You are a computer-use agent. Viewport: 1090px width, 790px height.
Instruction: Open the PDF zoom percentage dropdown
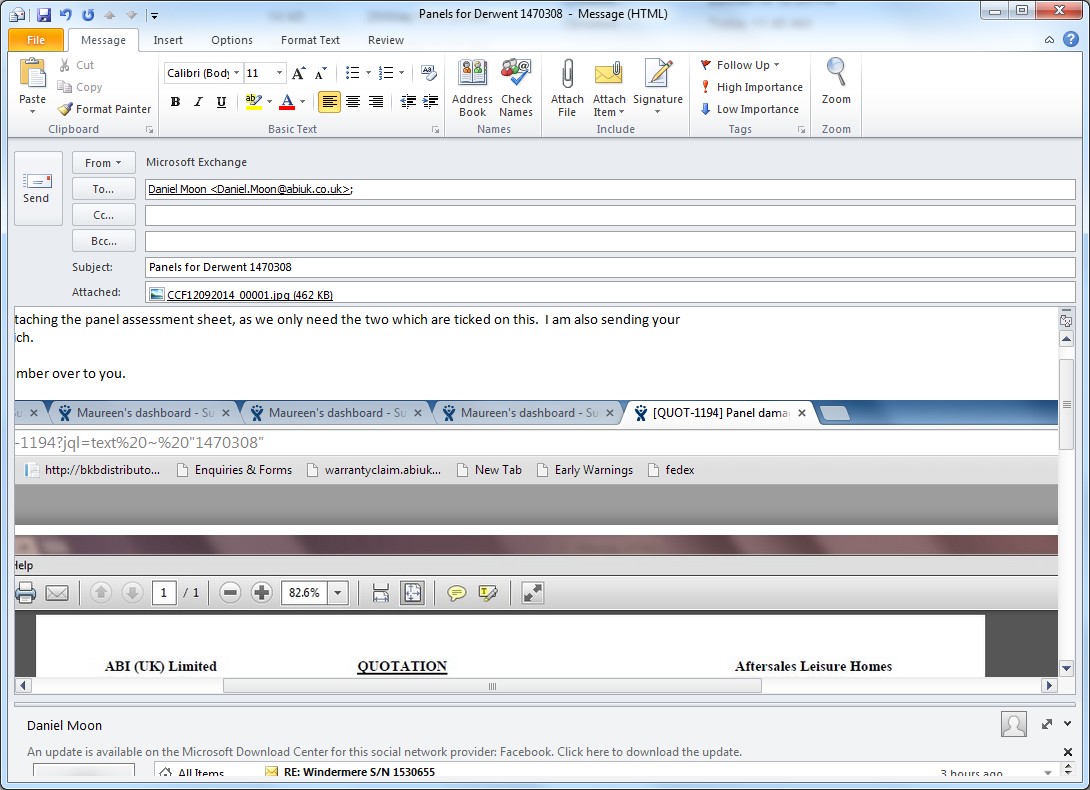click(x=338, y=593)
